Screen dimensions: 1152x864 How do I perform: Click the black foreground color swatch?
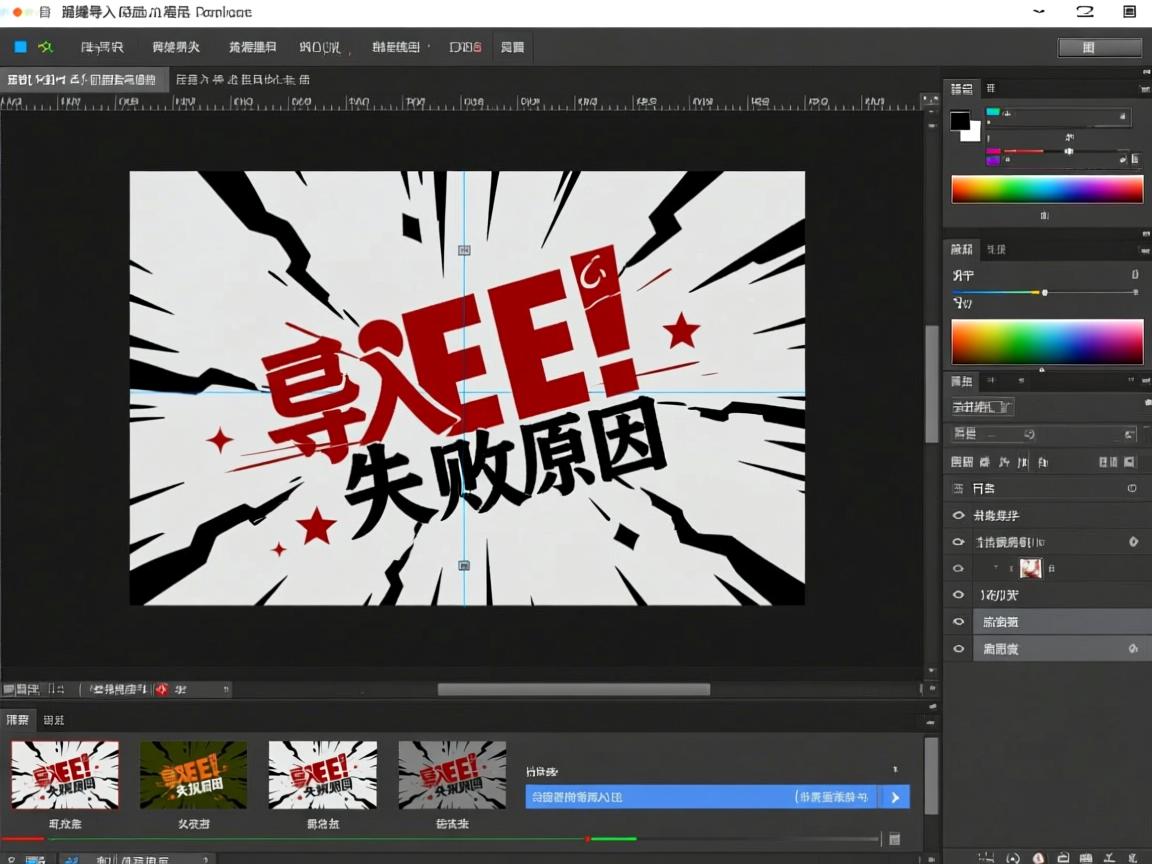click(960, 121)
